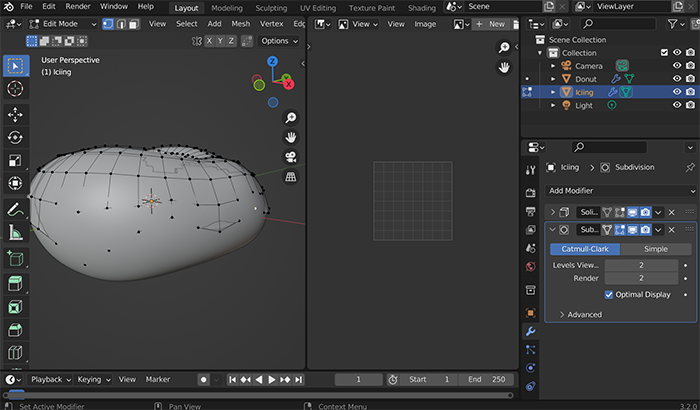Select the Rotate tool

pos(16,137)
